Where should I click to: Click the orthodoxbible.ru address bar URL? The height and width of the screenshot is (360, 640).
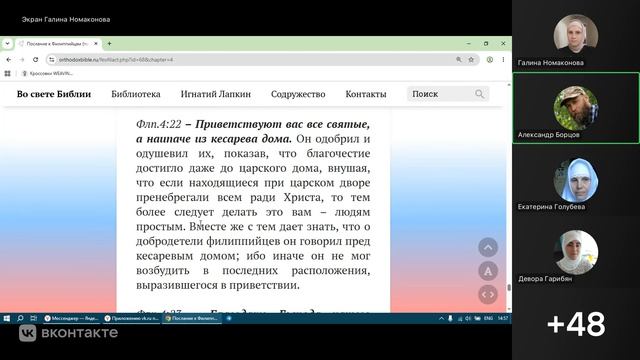point(116,60)
